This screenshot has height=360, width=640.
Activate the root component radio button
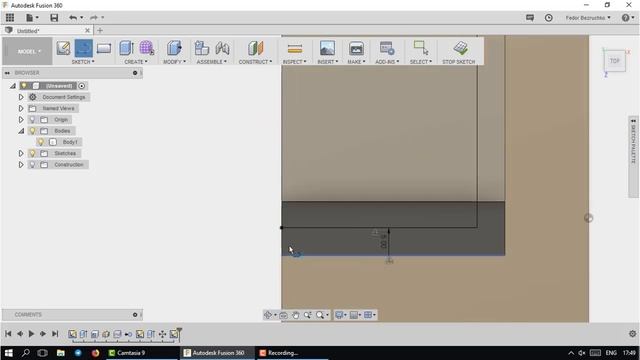82,86
